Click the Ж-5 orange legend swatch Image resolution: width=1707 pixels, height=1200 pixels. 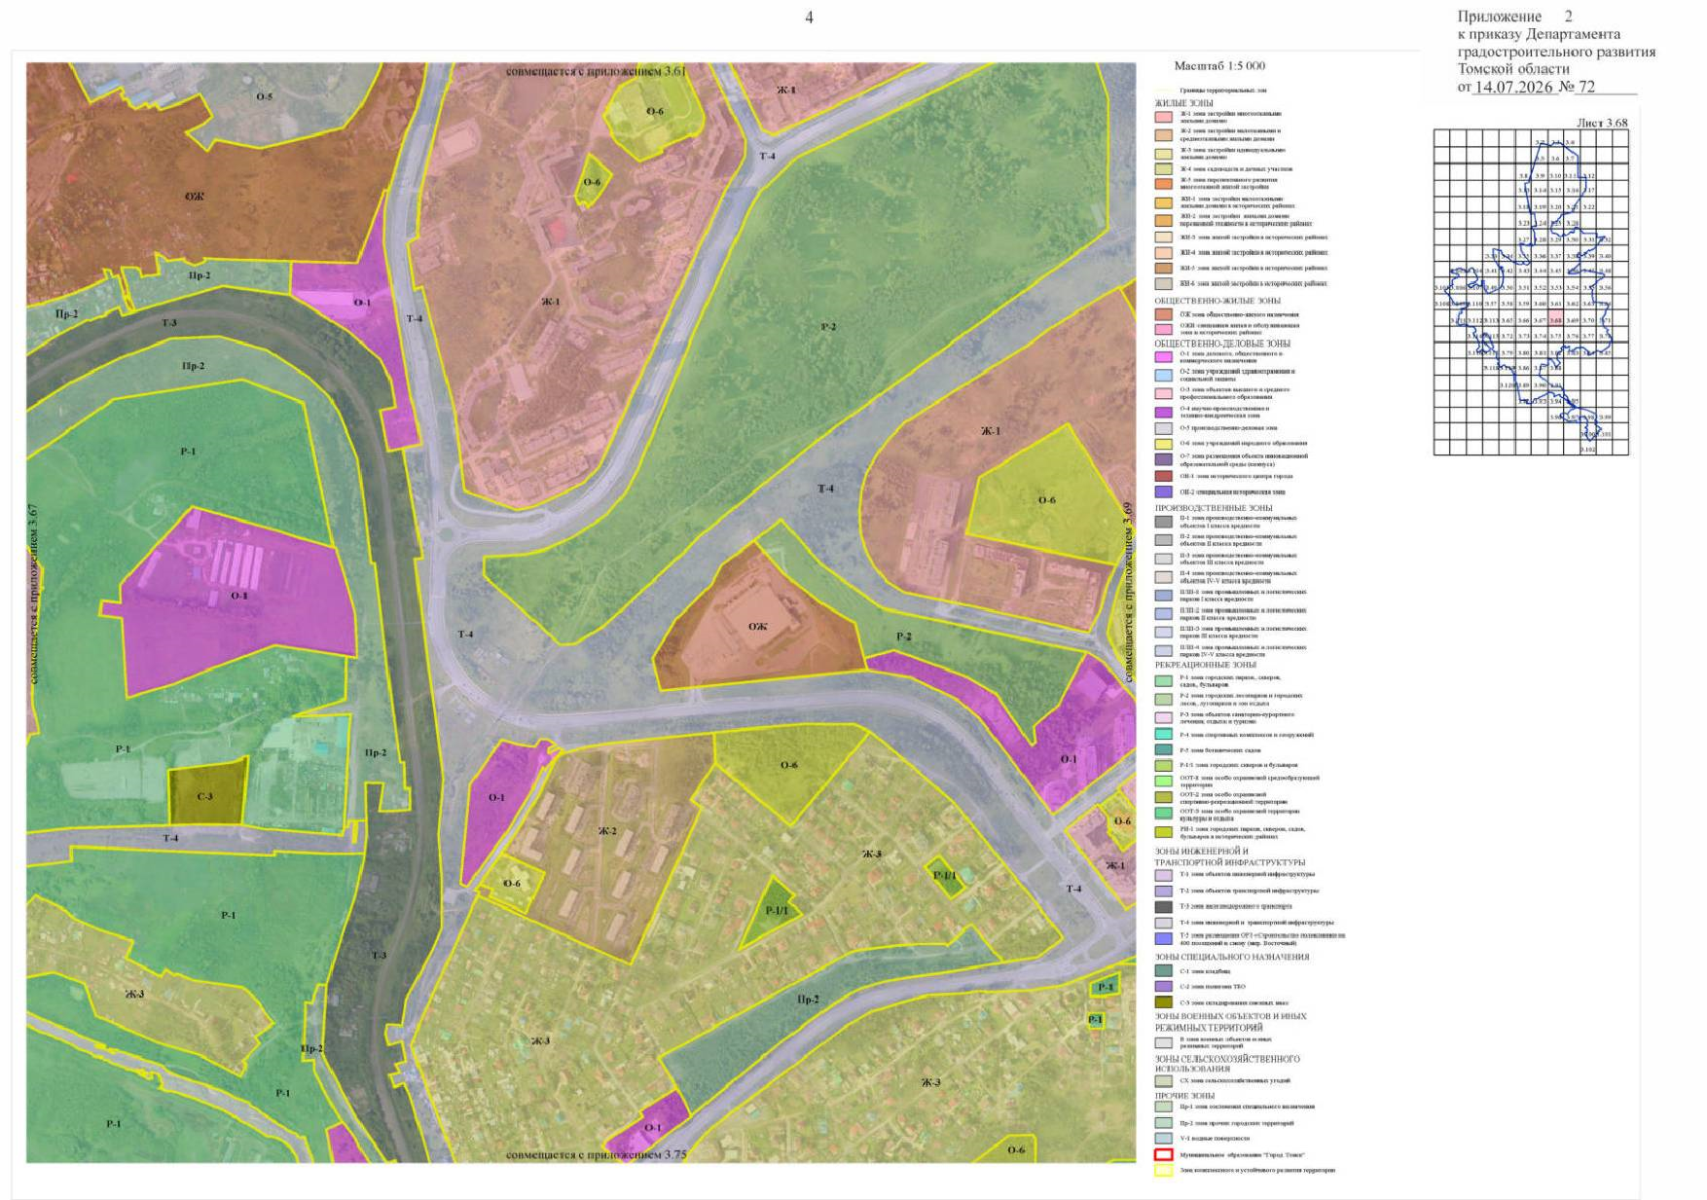(x=1163, y=183)
